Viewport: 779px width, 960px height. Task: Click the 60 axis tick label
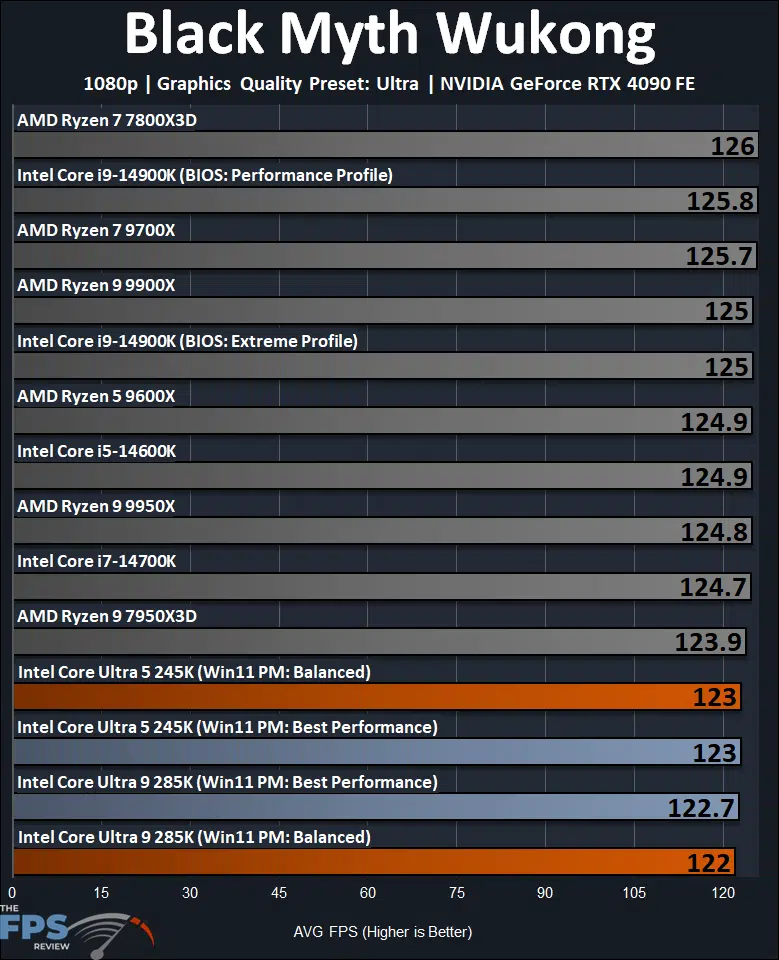click(x=367, y=893)
